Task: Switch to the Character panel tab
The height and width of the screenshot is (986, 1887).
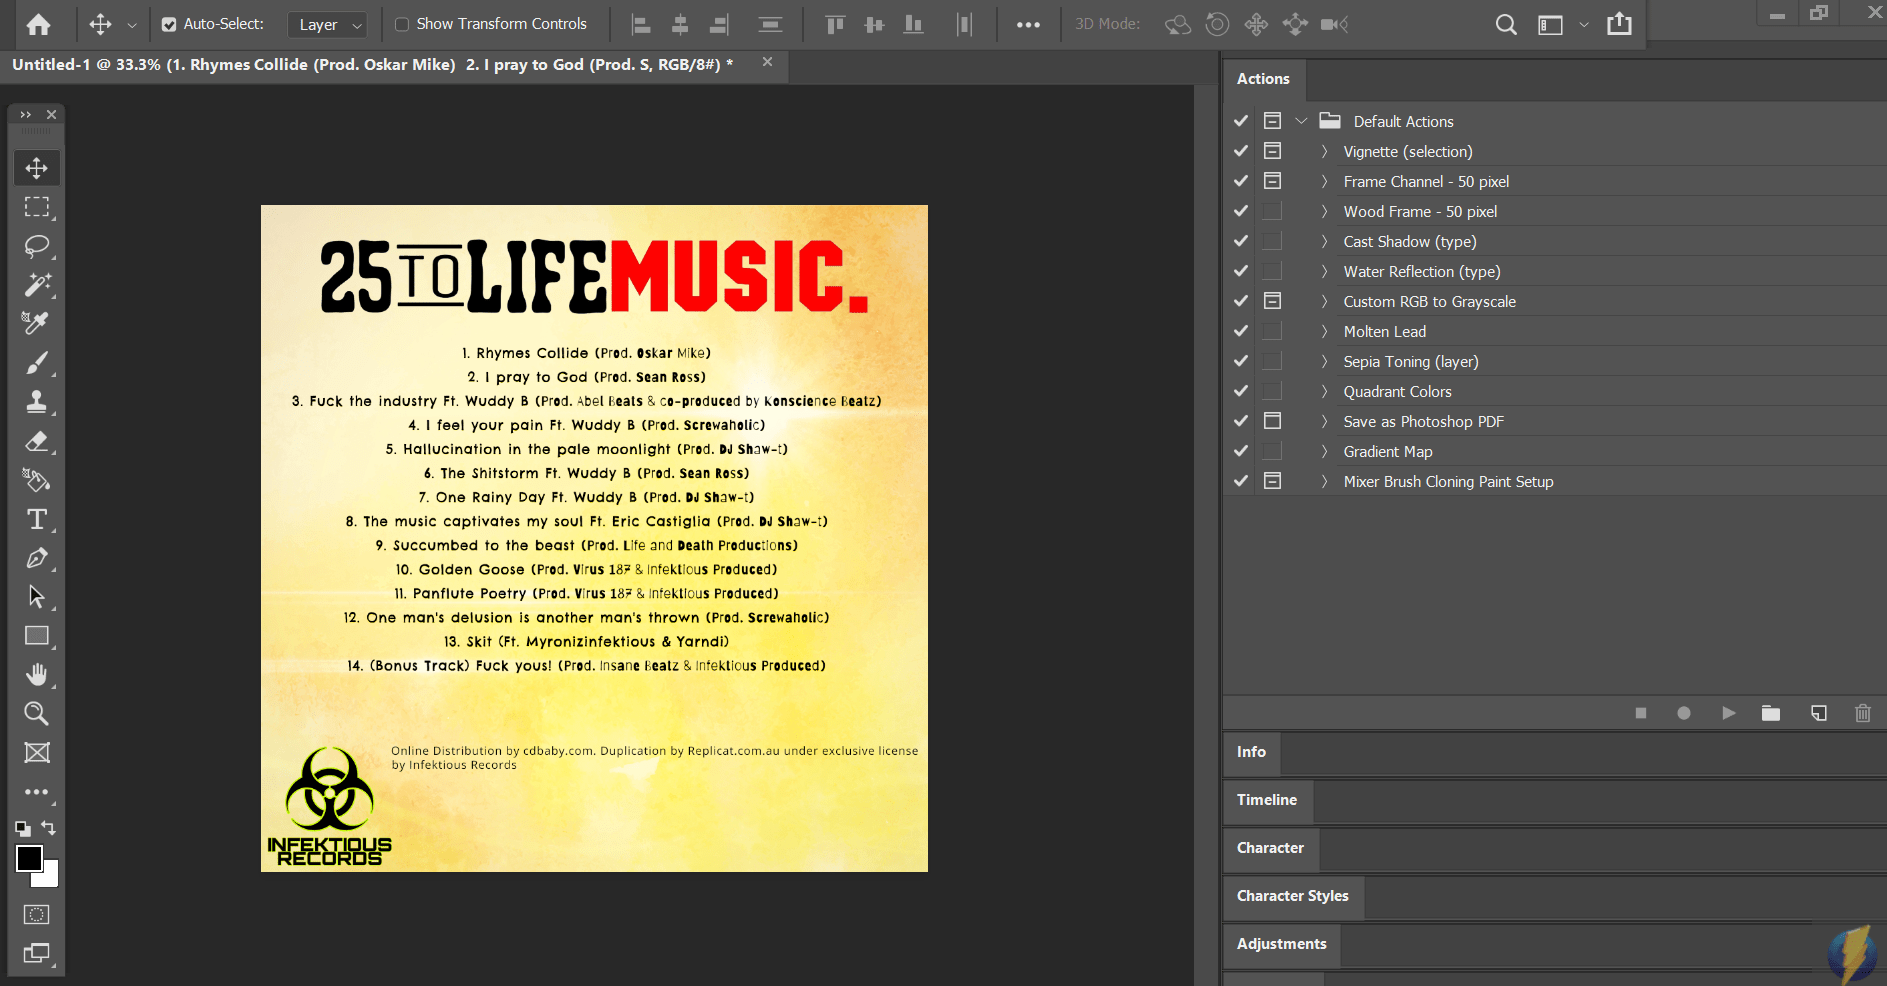Action: click(1270, 848)
